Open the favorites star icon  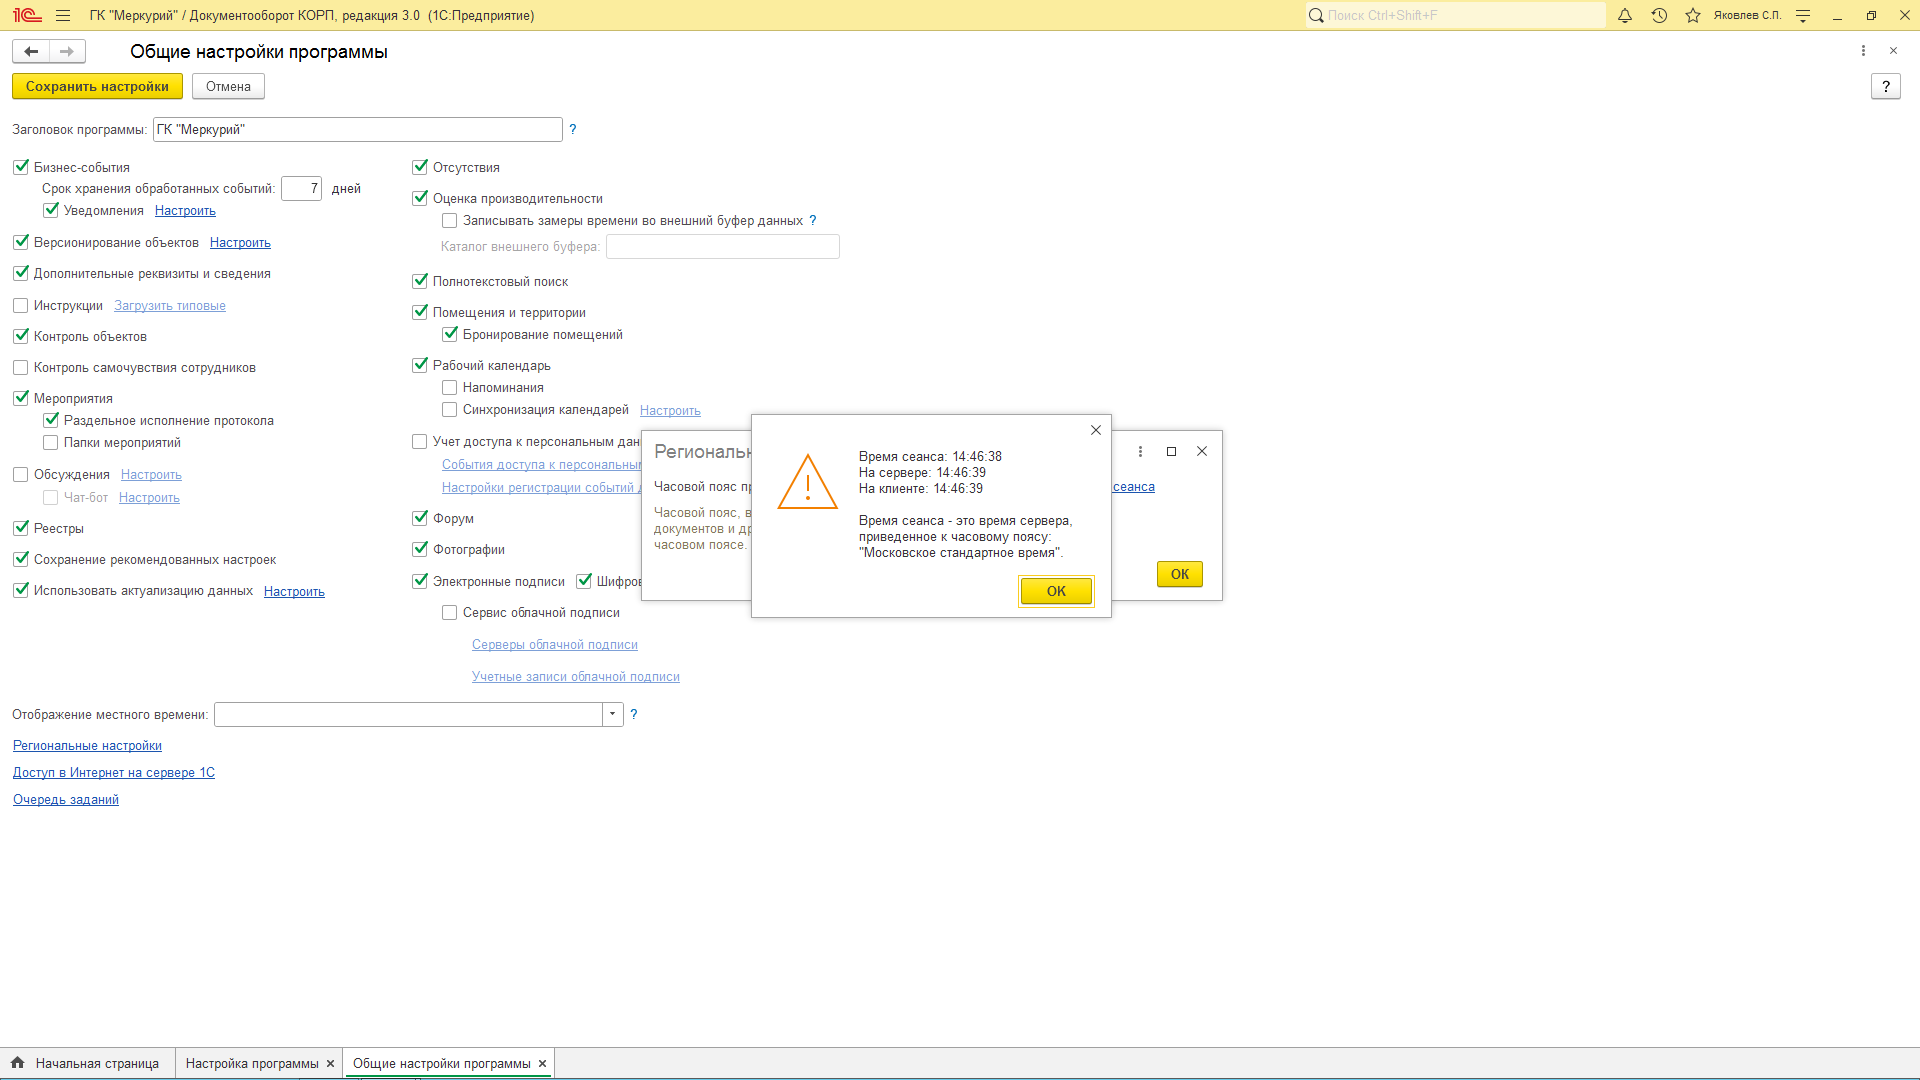(1693, 15)
